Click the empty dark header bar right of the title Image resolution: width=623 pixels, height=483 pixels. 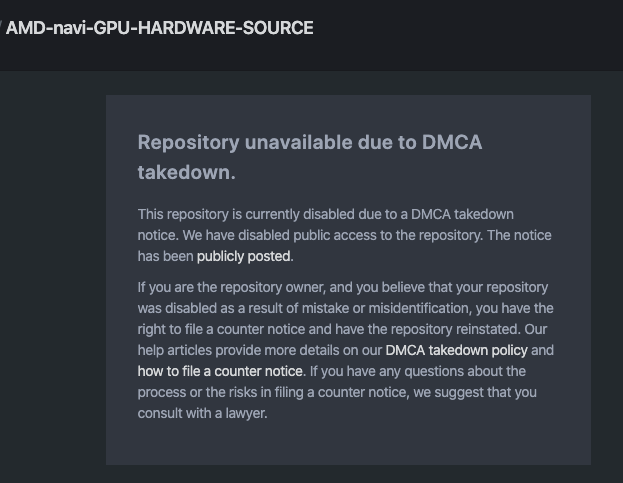470,30
